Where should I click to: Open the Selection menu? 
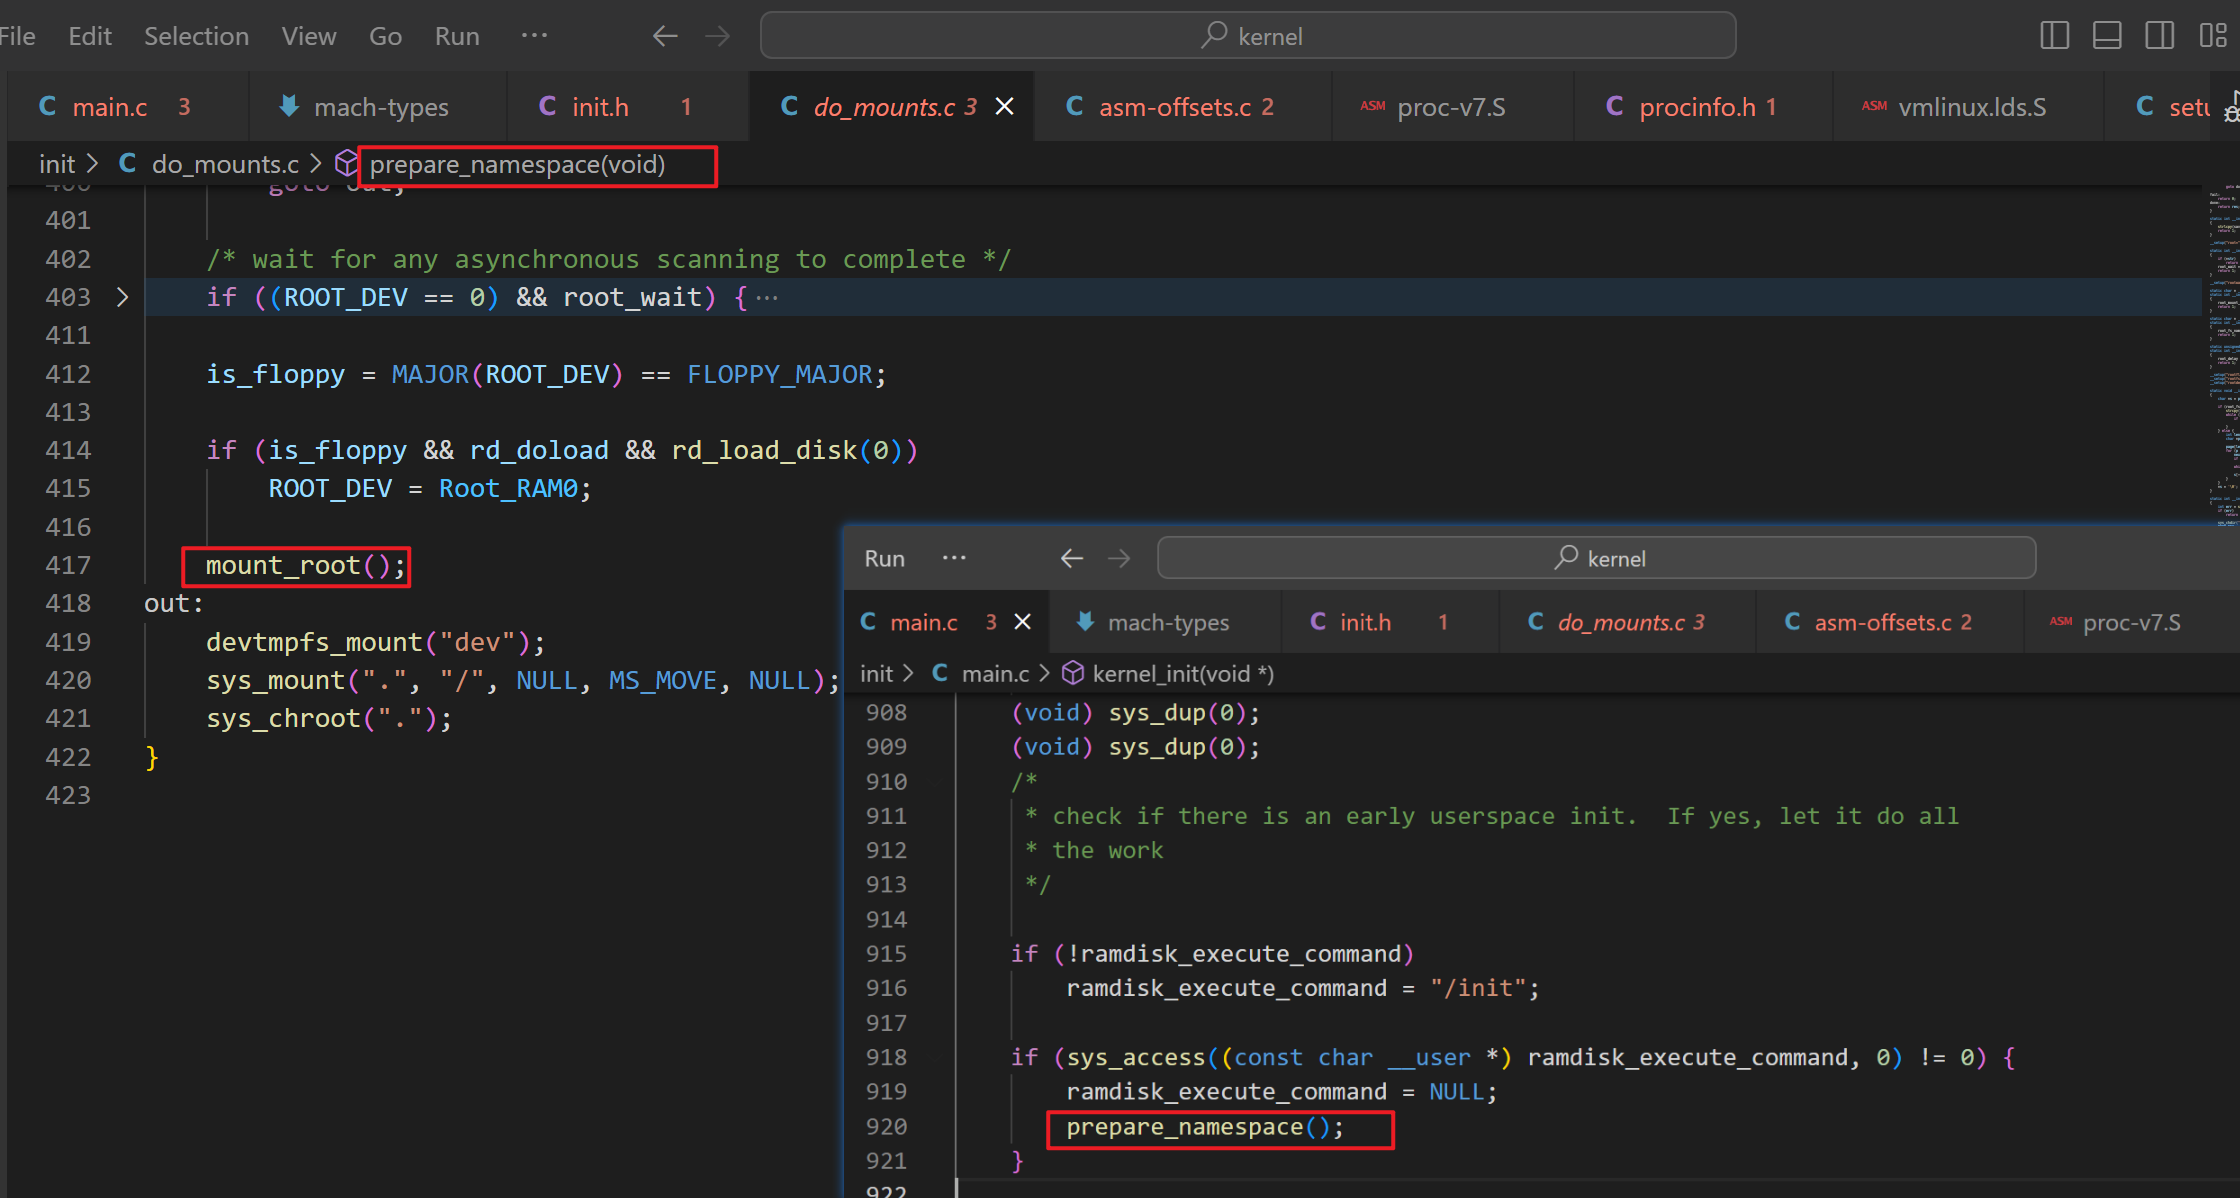(x=196, y=36)
